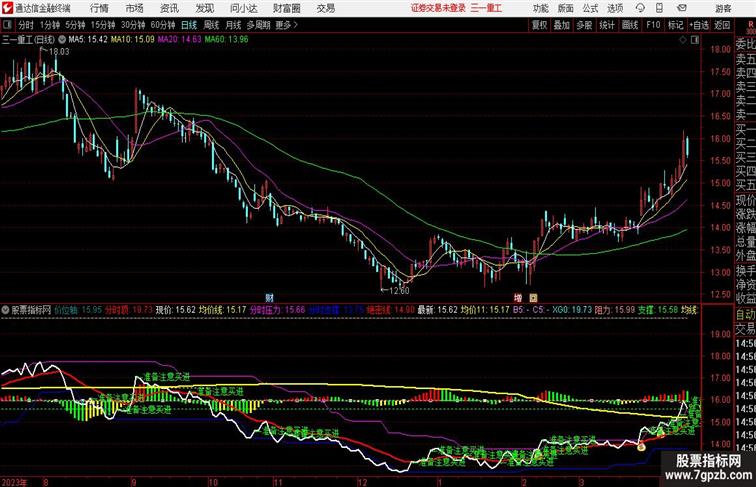
Task: Click the settings circle icon beside 三一重工(日线)
Action: click(62, 40)
